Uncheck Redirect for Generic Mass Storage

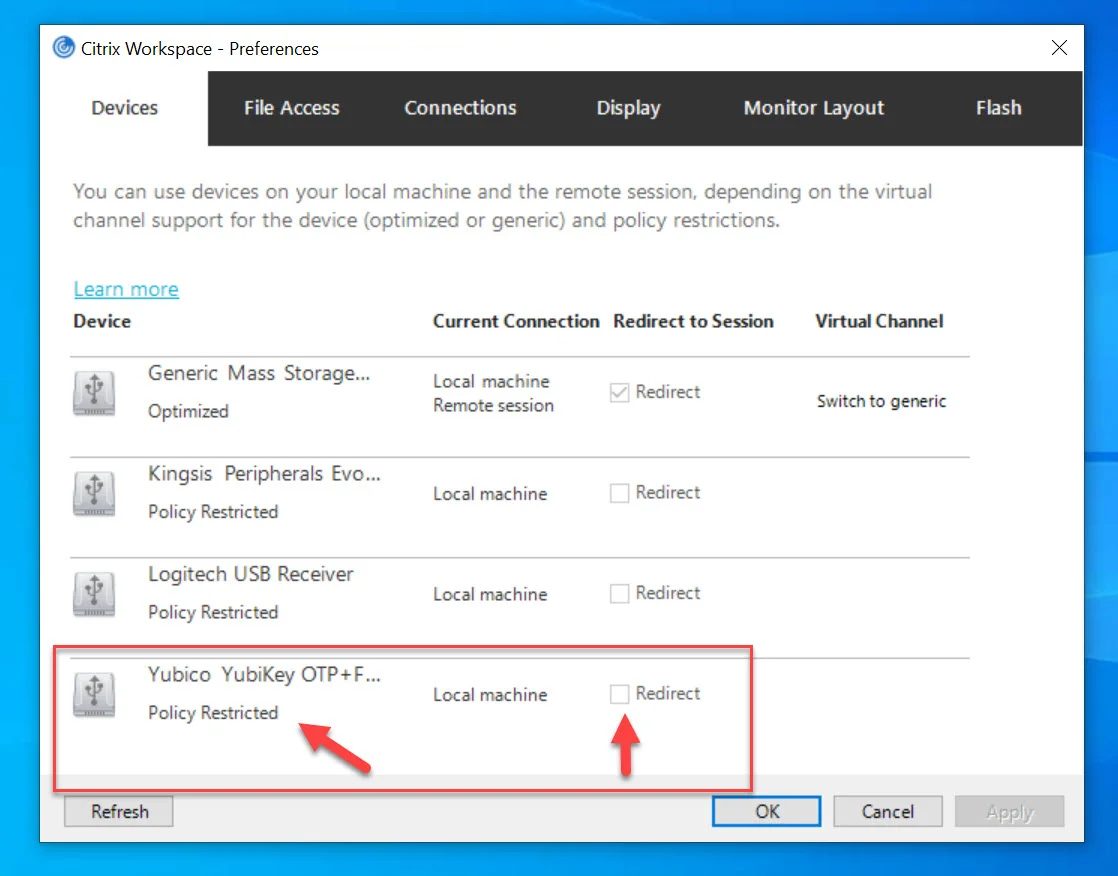point(619,393)
